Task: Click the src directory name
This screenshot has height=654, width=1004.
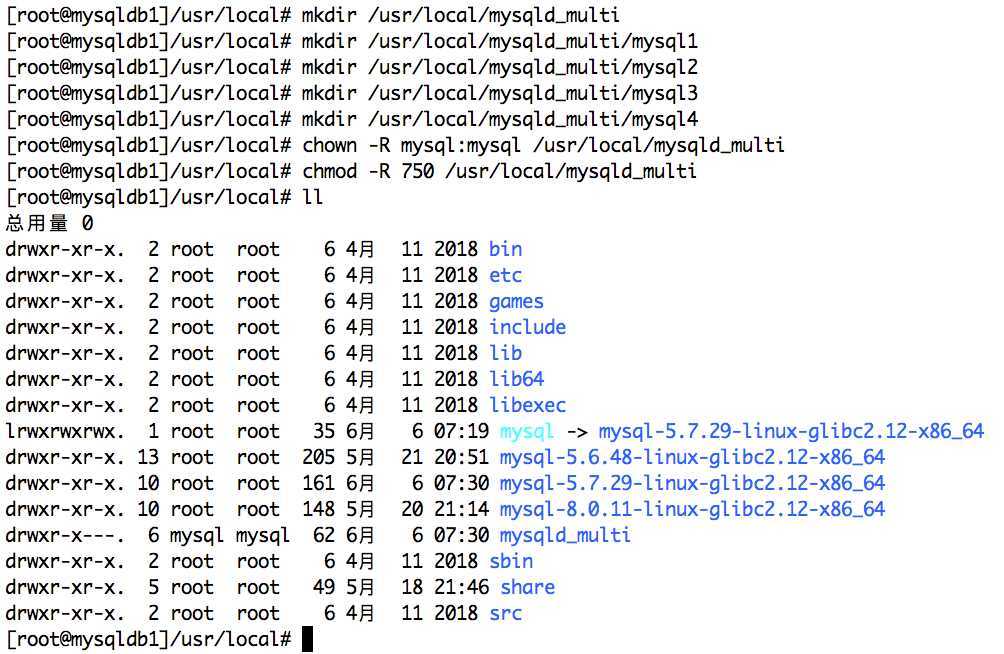Action: tap(506, 613)
